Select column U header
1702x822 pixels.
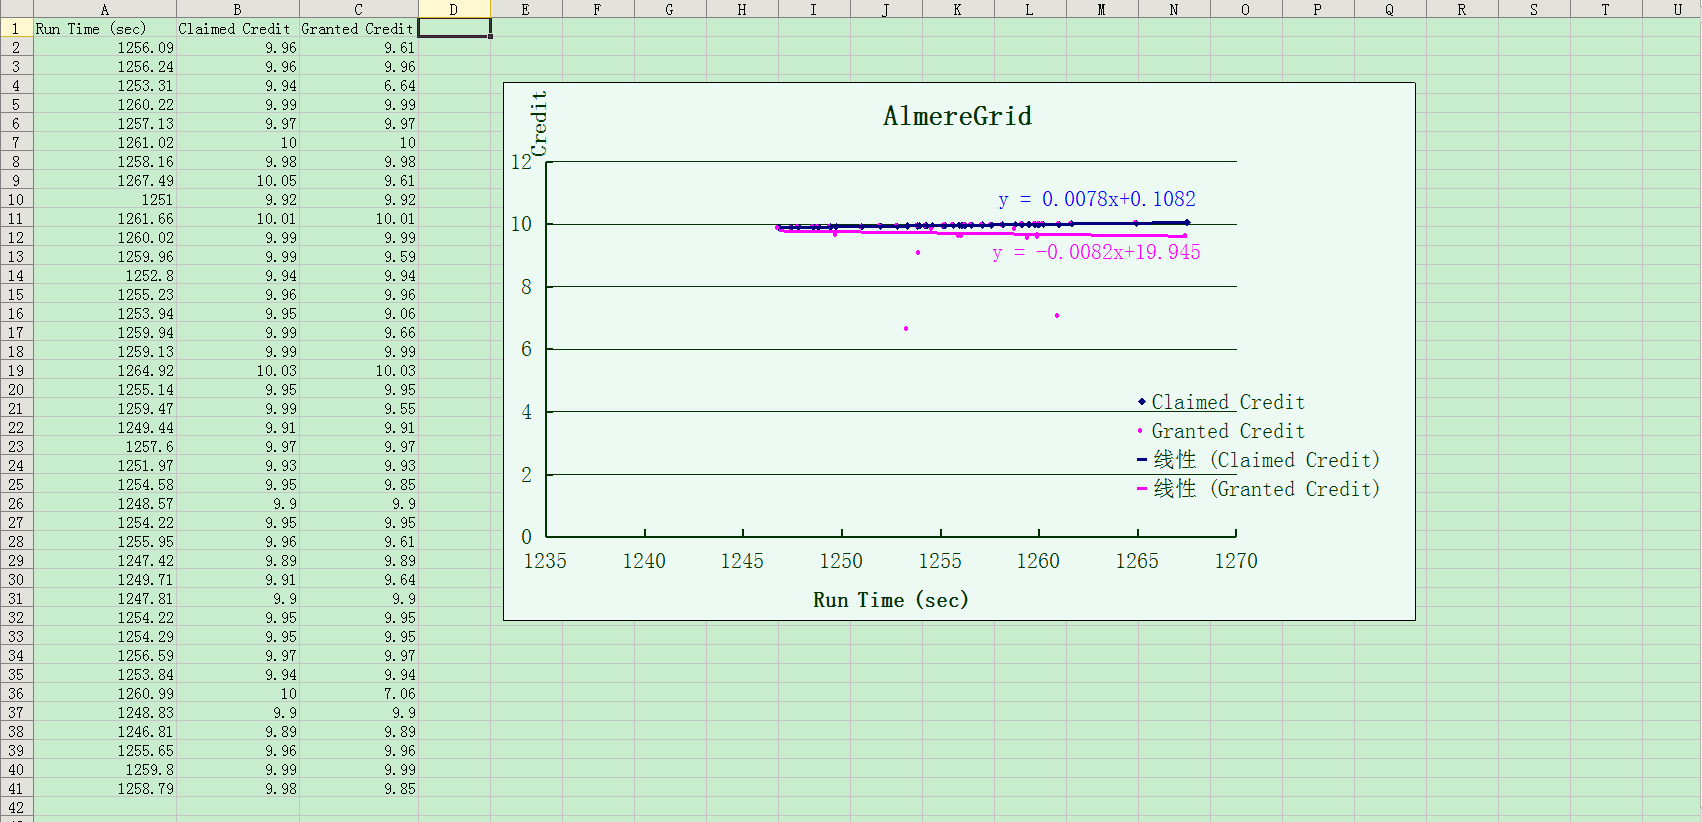[1673, 9]
